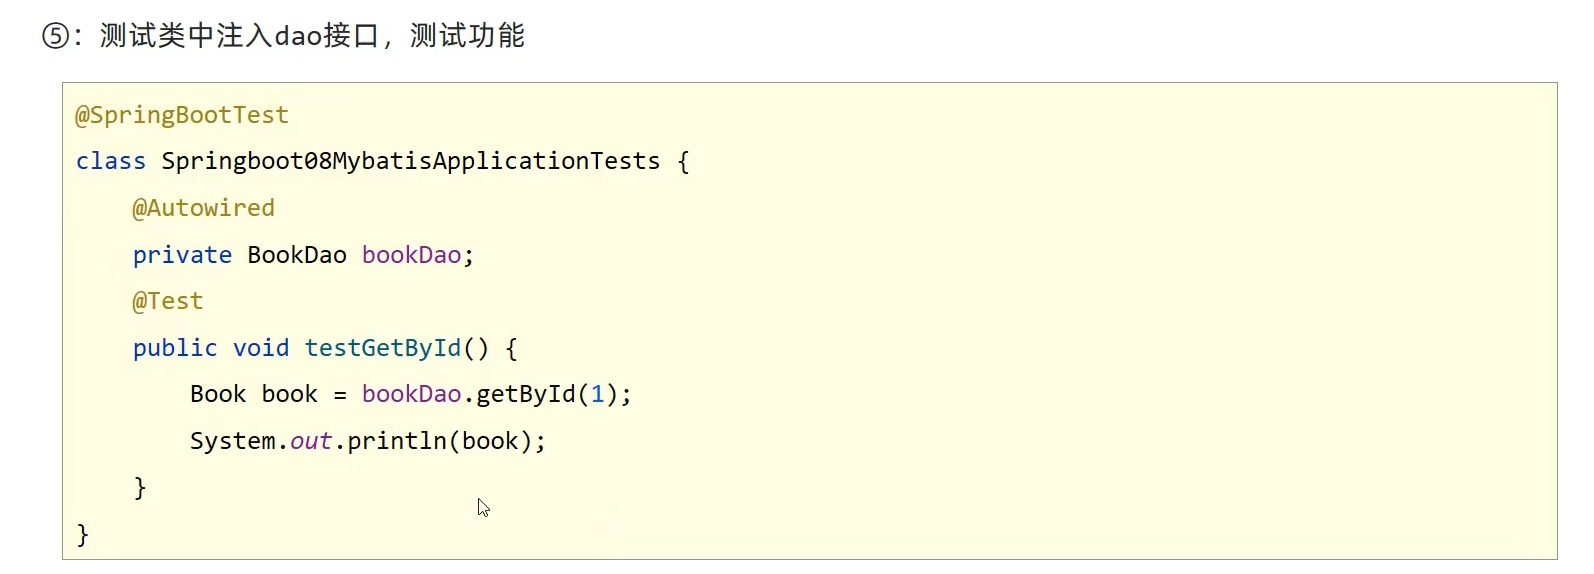Click the @Autowired annotation
The width and height of the screenshot is (1594, 574).
tap(203, 208)
